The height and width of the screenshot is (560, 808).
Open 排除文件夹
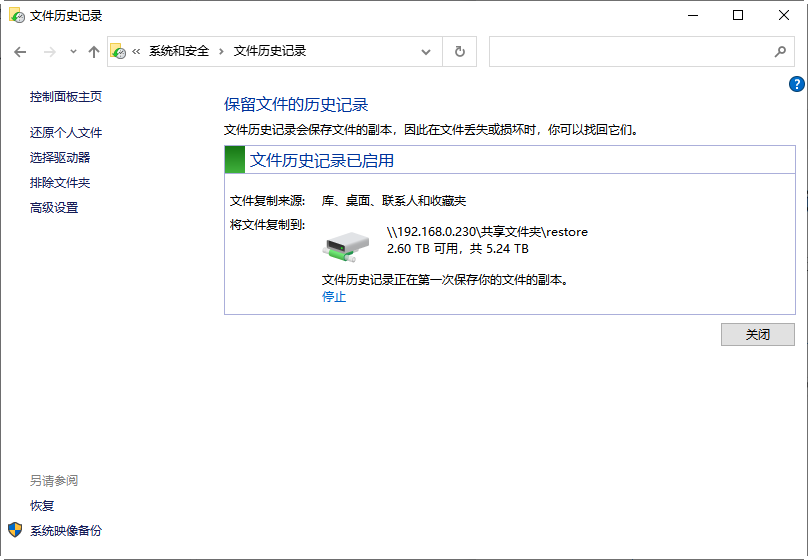click(60, 183)
